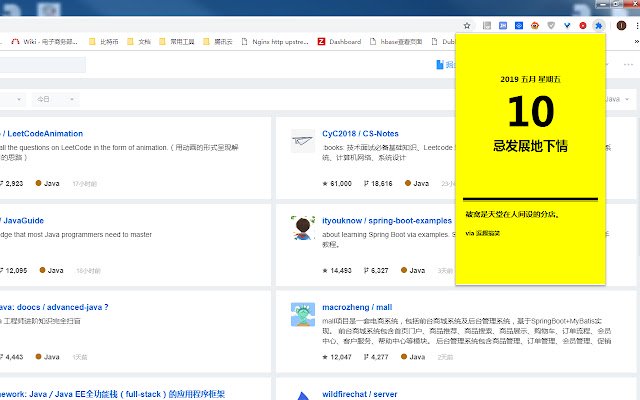
Task: Click the CS-Notes paper plane avatar
Action: 303,141
